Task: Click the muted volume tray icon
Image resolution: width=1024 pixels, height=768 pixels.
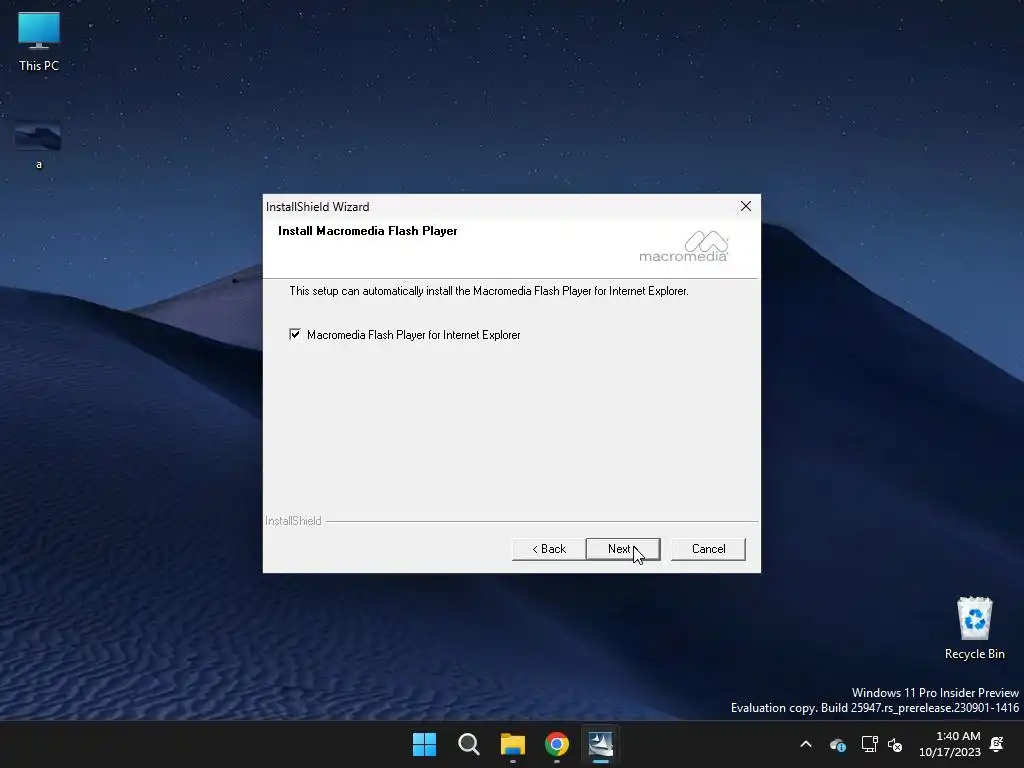Action: 895,744
